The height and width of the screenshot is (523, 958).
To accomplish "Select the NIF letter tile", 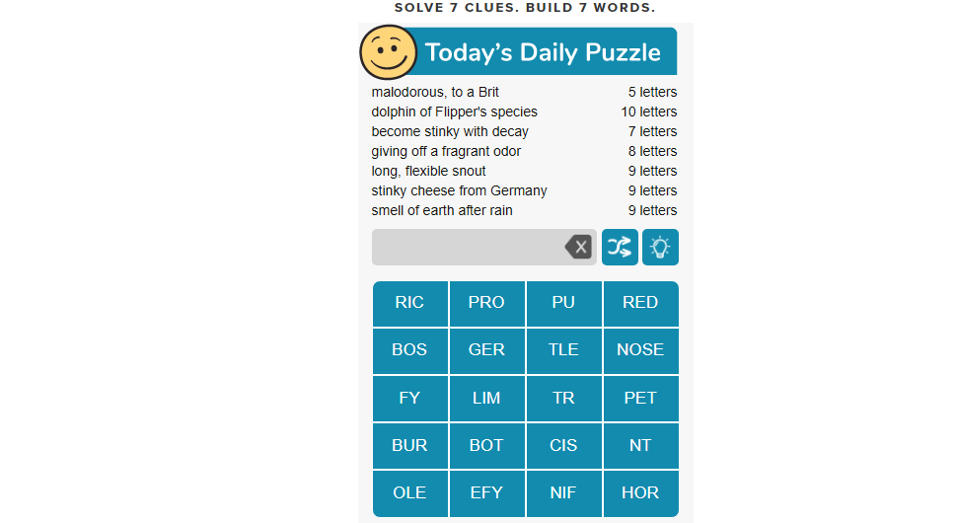I will coord(563,493).
